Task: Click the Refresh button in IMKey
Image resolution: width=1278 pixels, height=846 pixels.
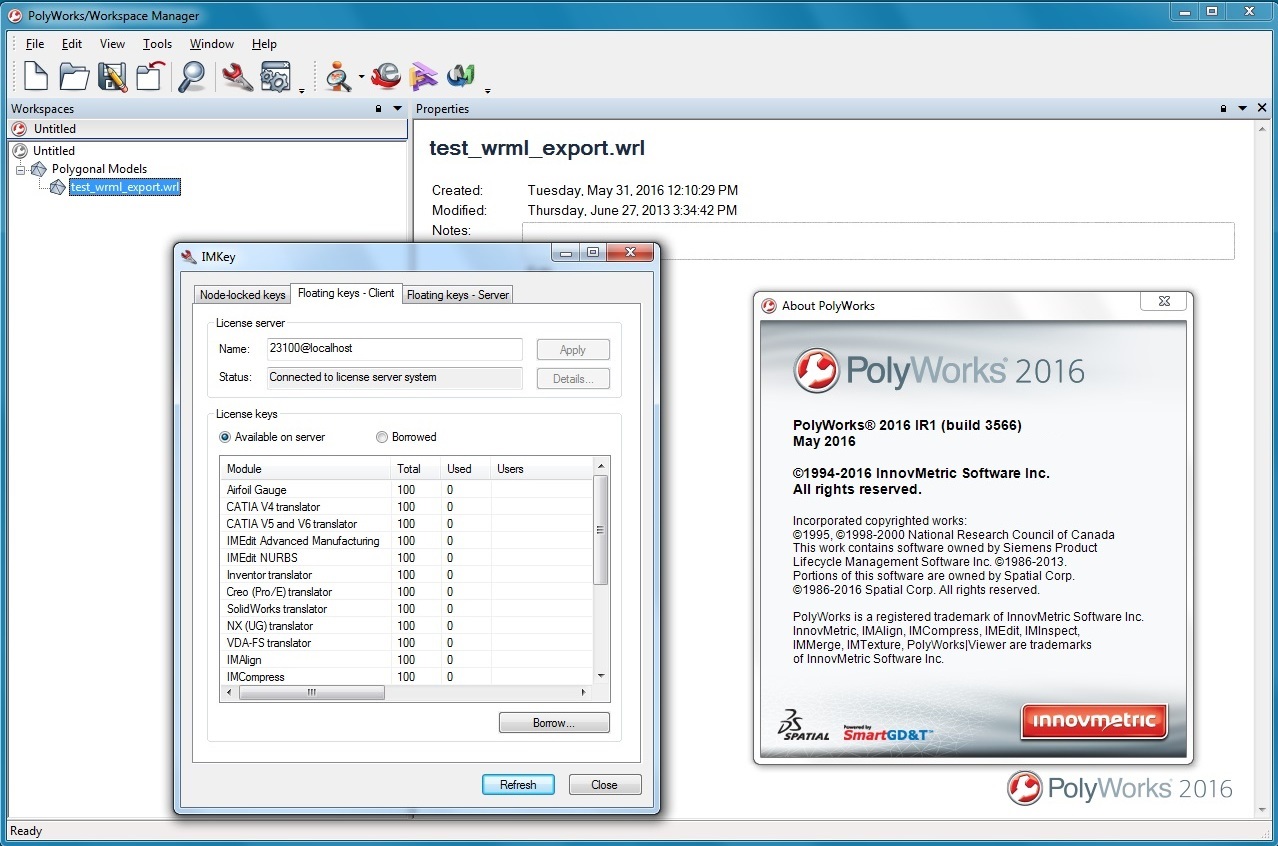Action: coord(518,785)
